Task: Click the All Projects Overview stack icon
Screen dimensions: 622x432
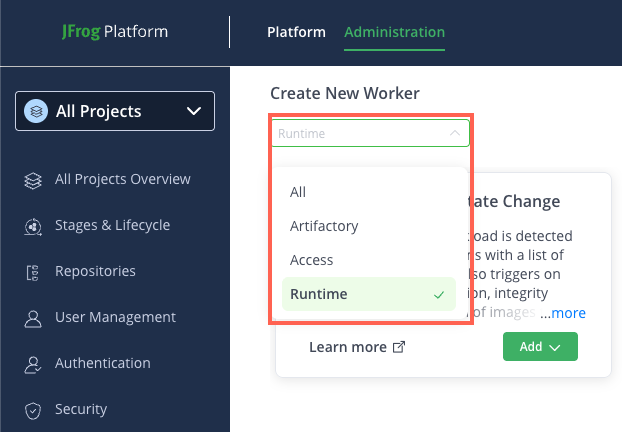Action: point(33,181)
